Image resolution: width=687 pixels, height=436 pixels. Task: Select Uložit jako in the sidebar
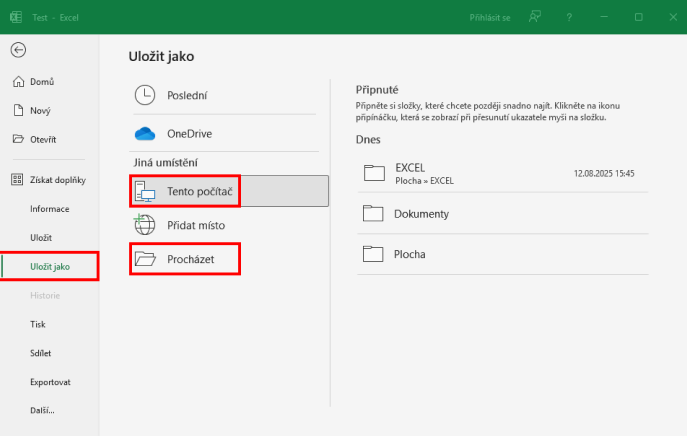50,266
